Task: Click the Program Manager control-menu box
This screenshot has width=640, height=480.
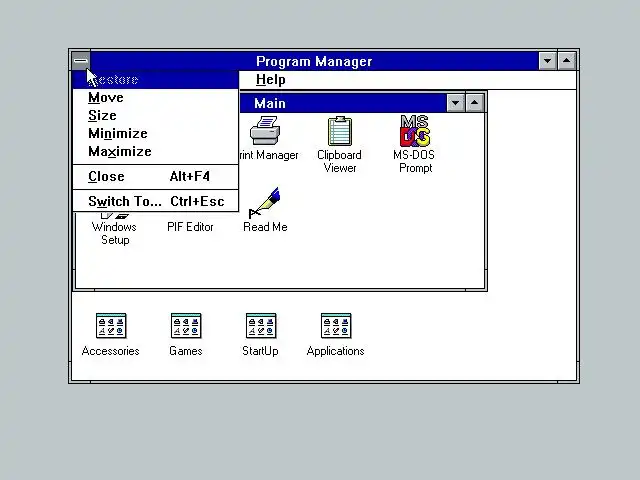Action: (x=81, y=61)
